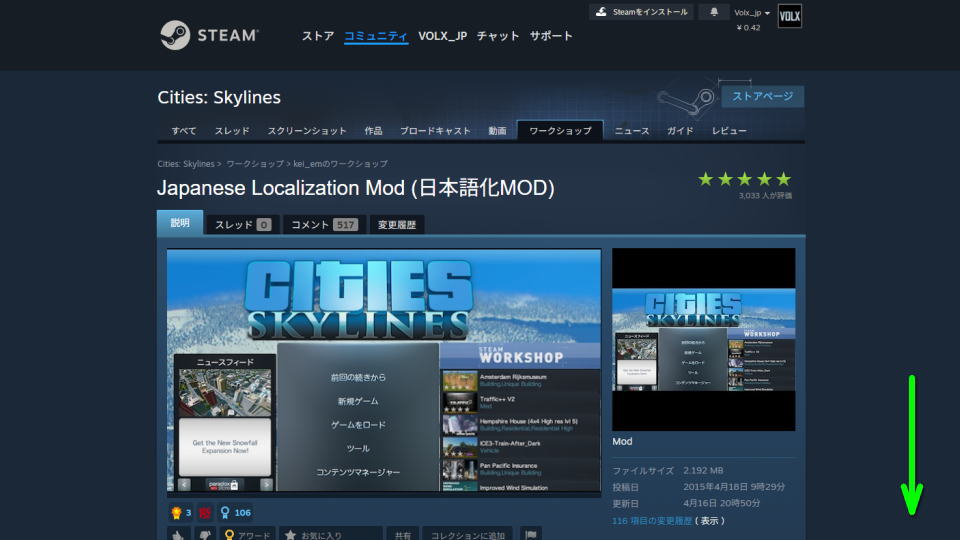Screen dimensions: 960x540
Task: Select the すべて hub tab
Action: 184,131
